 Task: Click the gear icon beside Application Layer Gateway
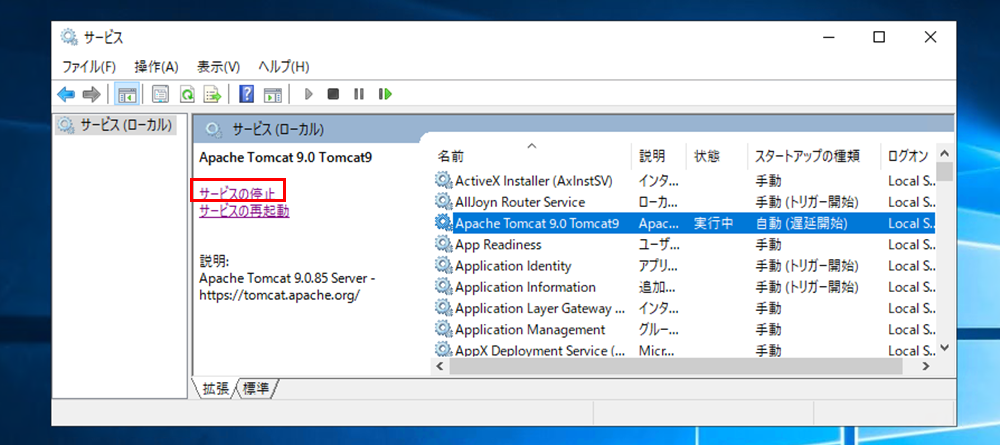click(444, 309)
